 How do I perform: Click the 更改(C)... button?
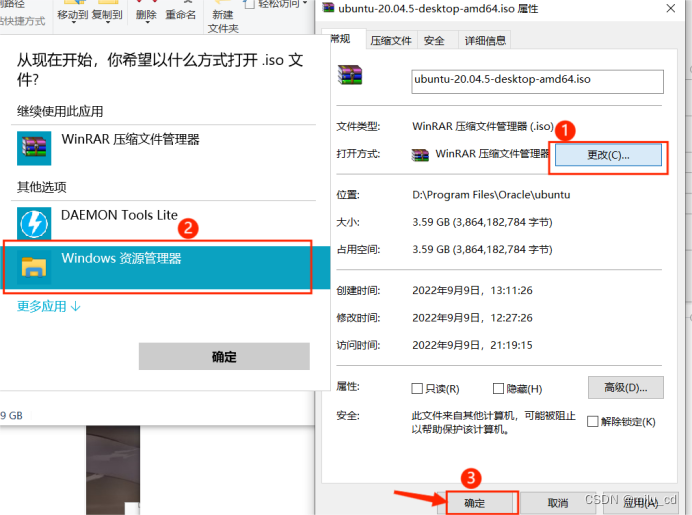click(x=608, y=155)
